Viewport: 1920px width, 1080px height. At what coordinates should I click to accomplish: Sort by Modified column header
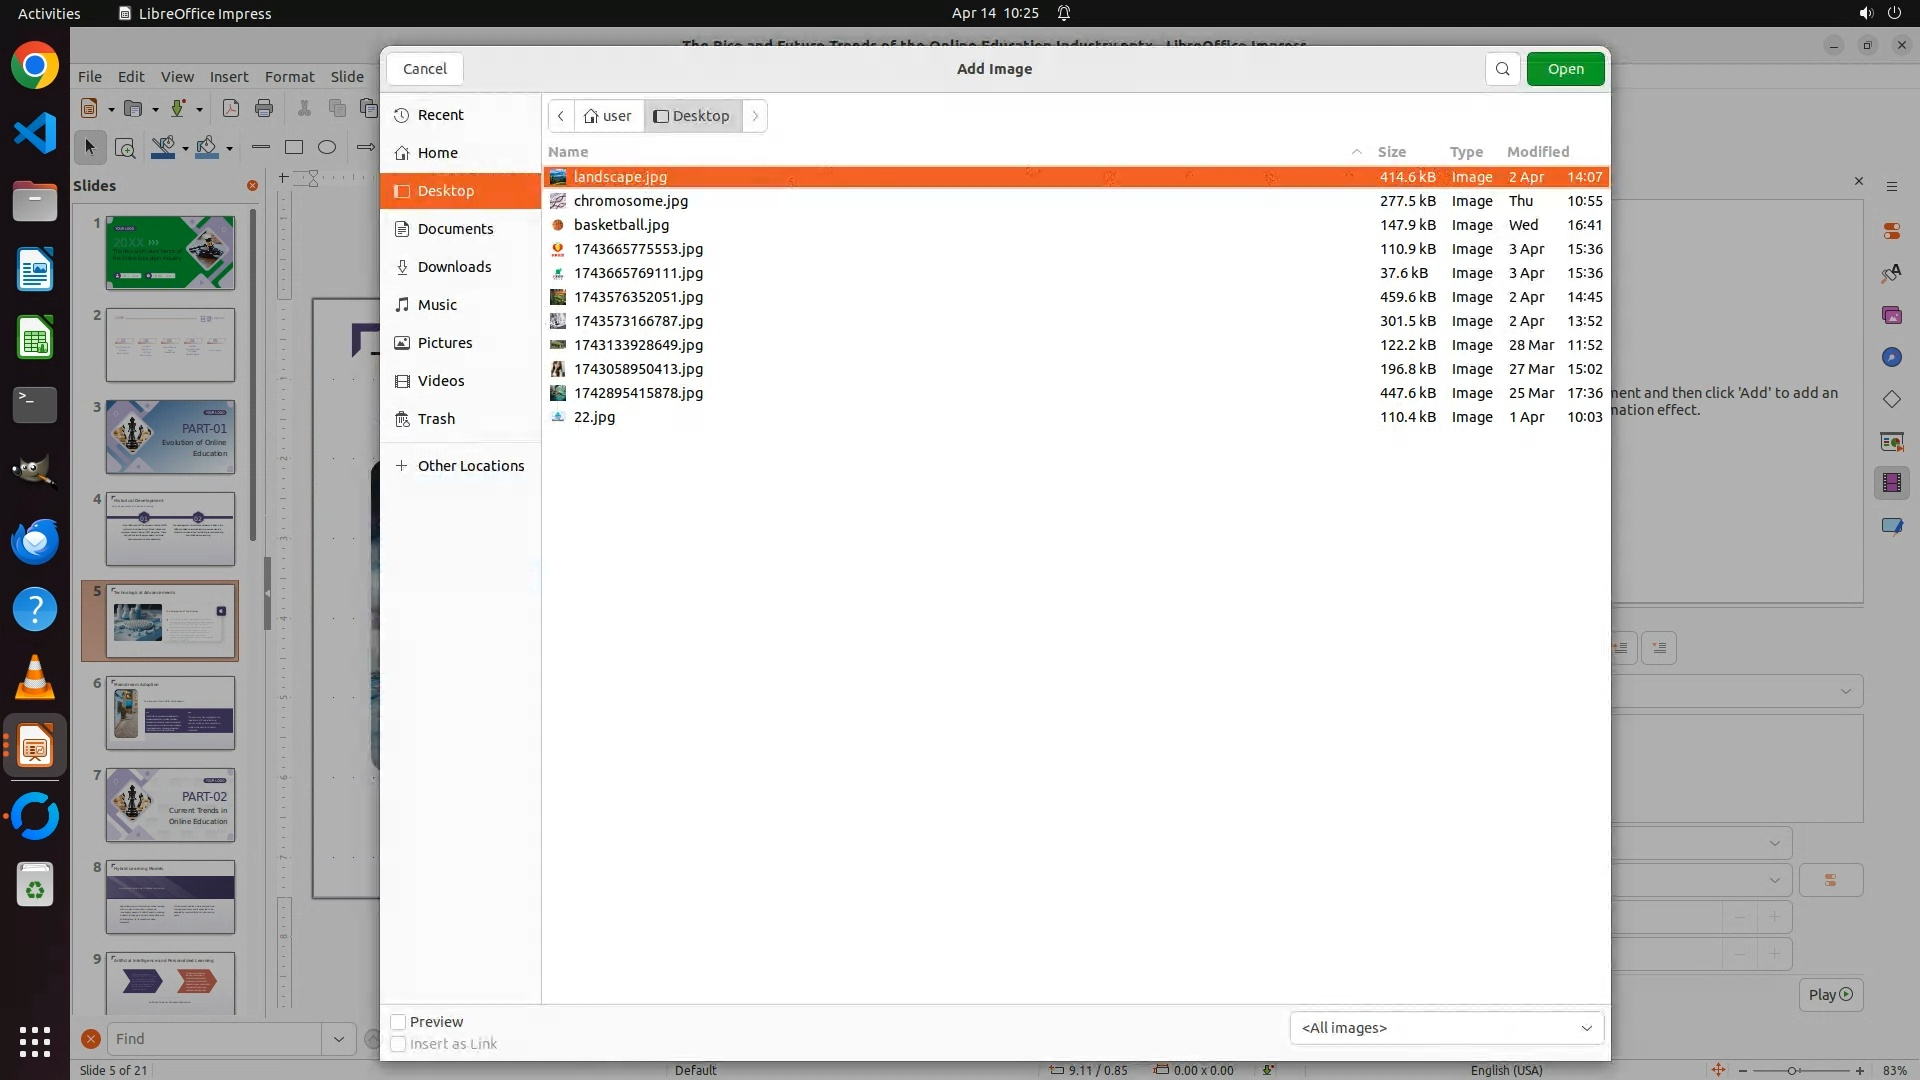(x=1537, y=152)
